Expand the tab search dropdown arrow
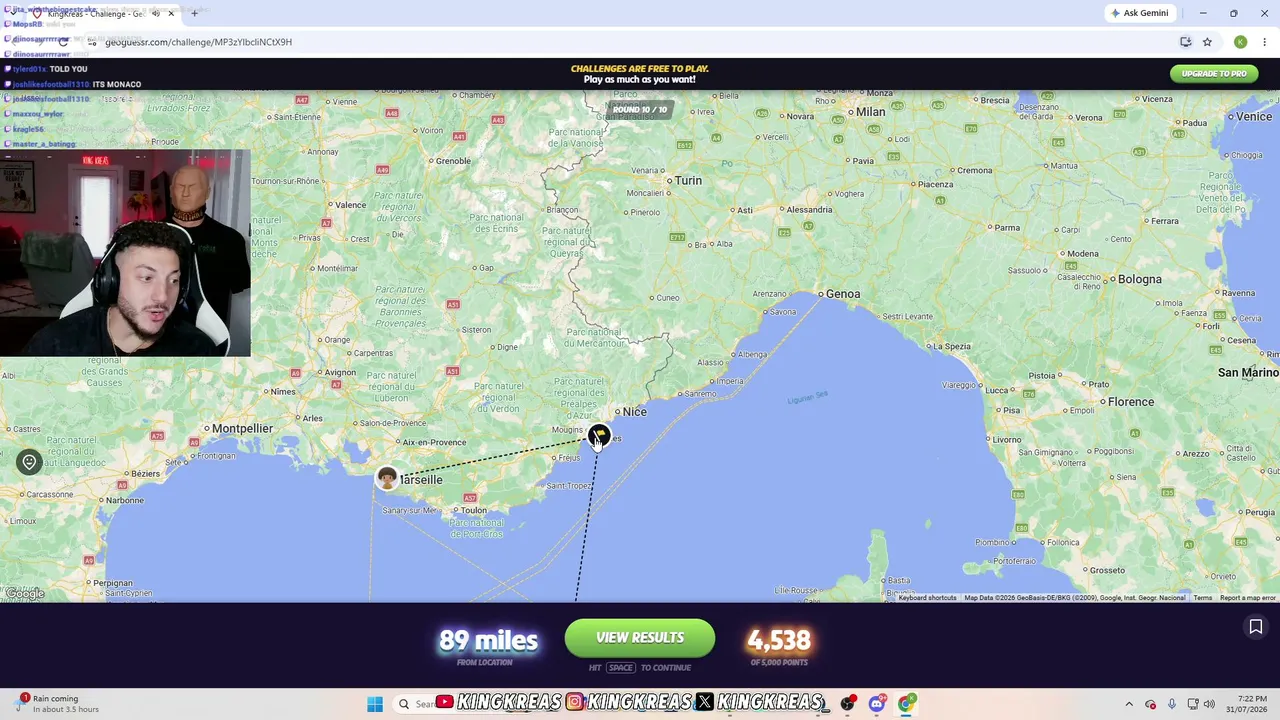Screen dimensions: 1280x720 [x=12, y=14]
